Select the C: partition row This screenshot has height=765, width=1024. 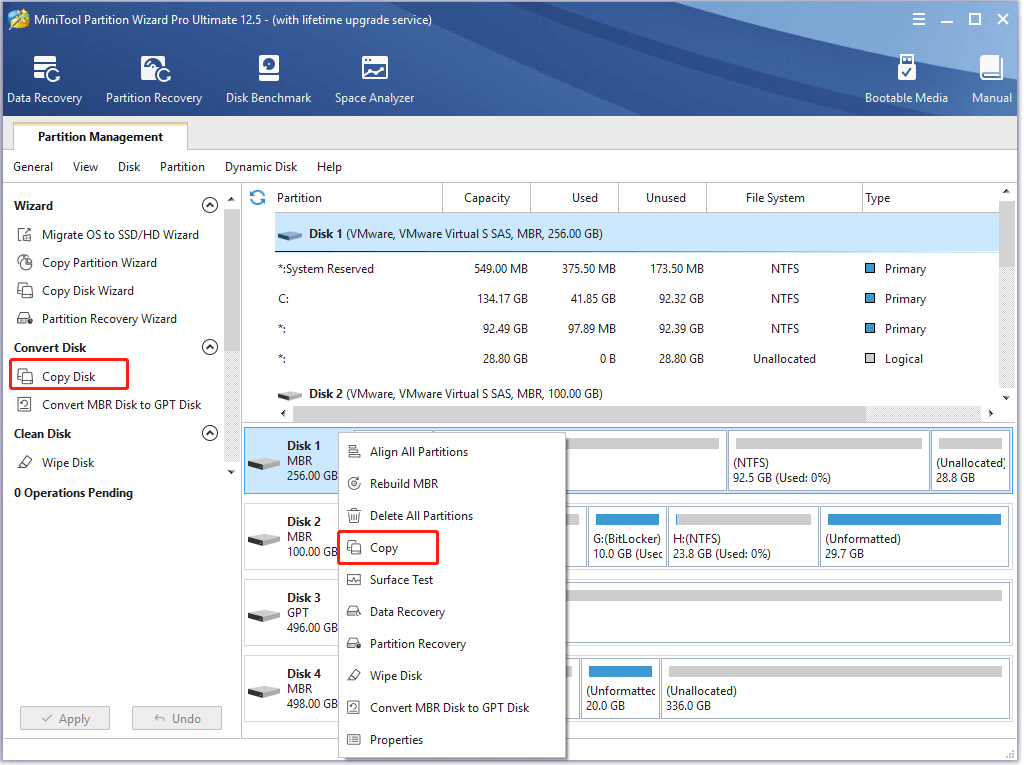tap(637, 299)
